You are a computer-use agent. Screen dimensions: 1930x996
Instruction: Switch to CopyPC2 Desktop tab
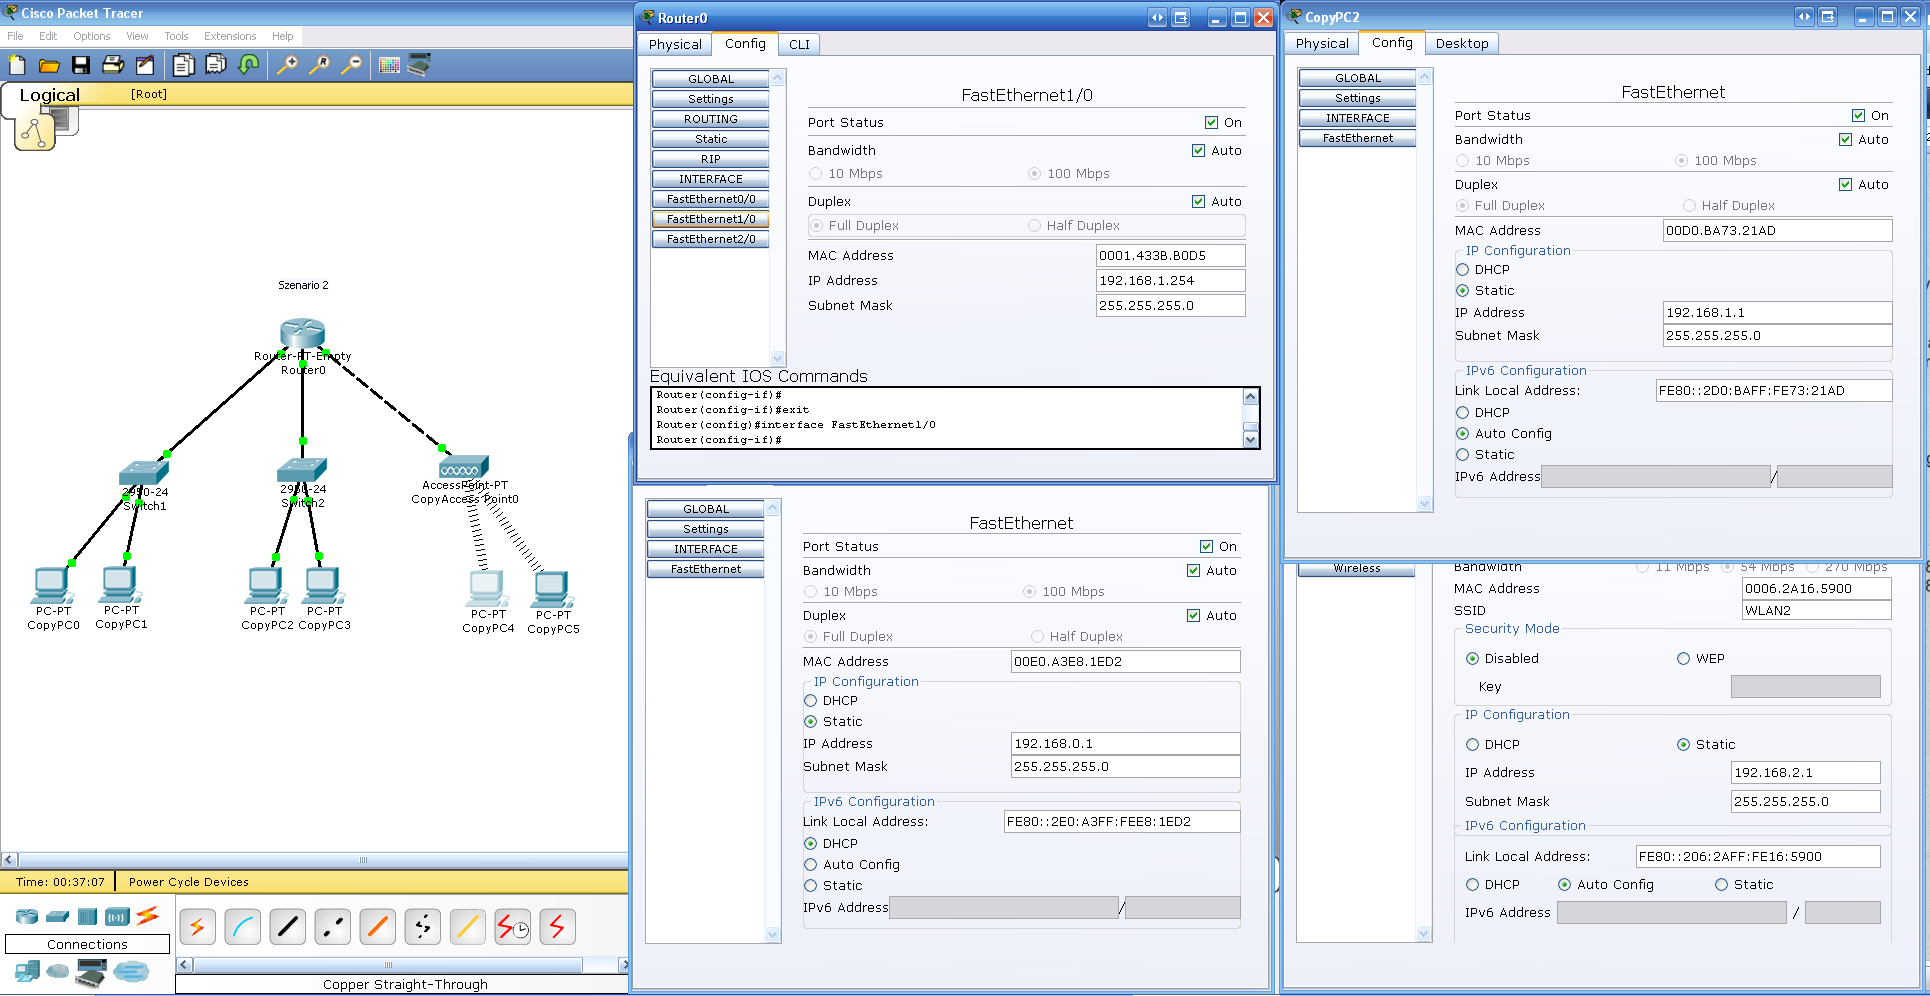pos(1461,43)
